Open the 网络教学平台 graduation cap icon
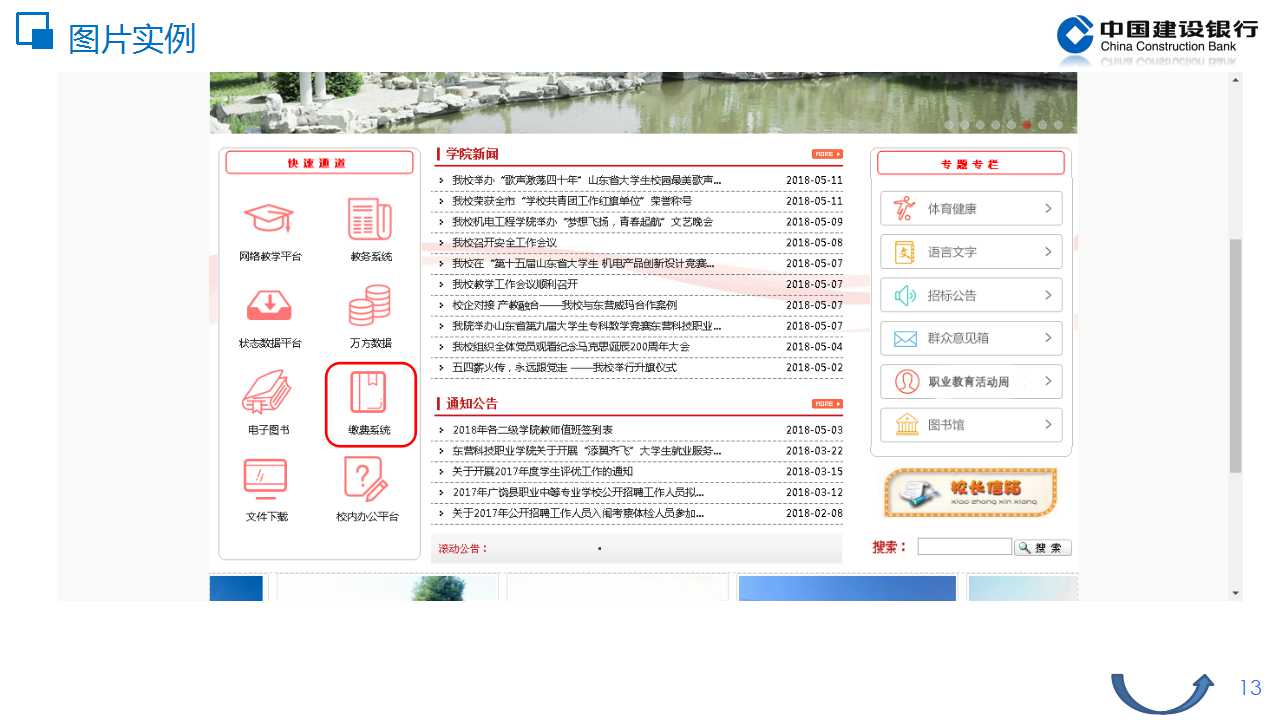The height and width of the screenshot is (720, 1279). point(269,220)
